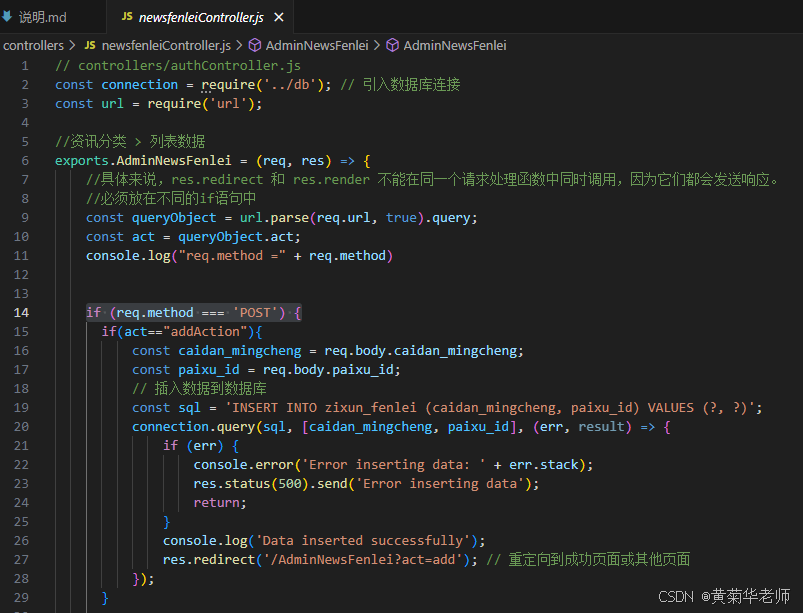Click the '/AdminNewsFenlei?act=add' string
803x613 pixels.
[363, 559]
